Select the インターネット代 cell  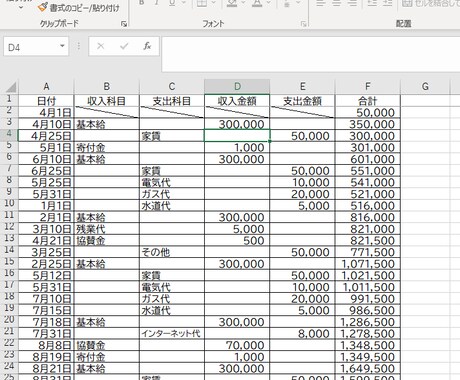(x=172, y=334)
